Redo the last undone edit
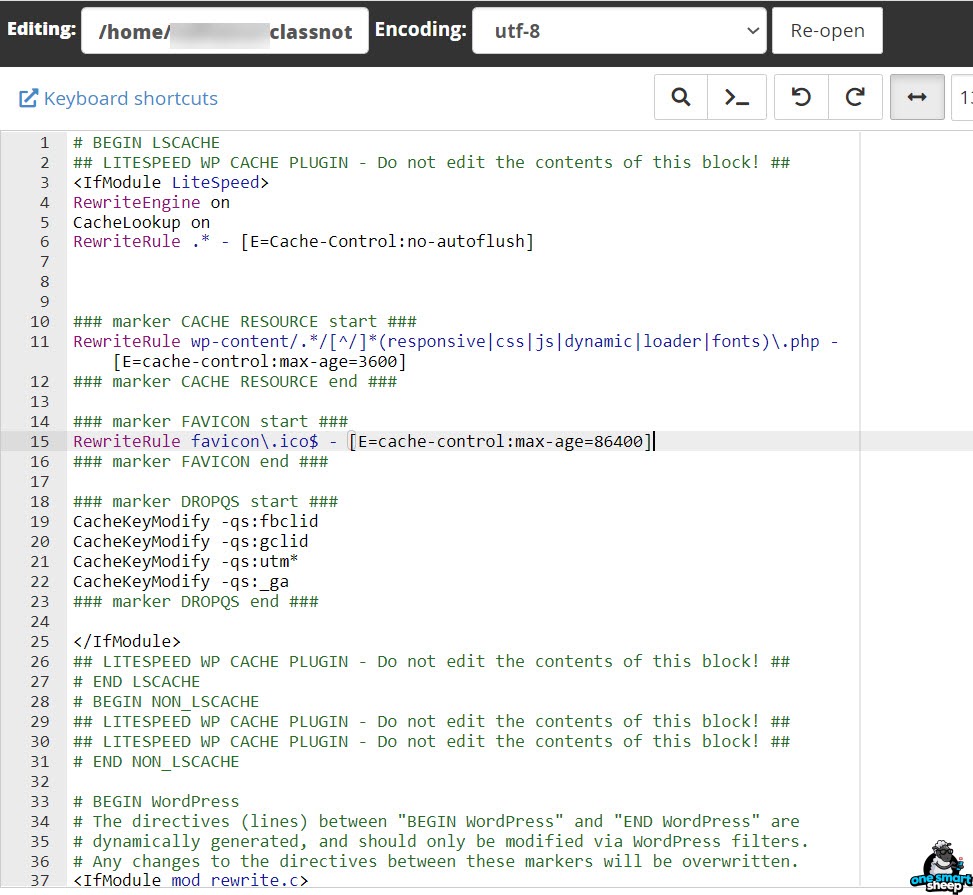Viewport: 973px width, 895px height. point(855,97)
